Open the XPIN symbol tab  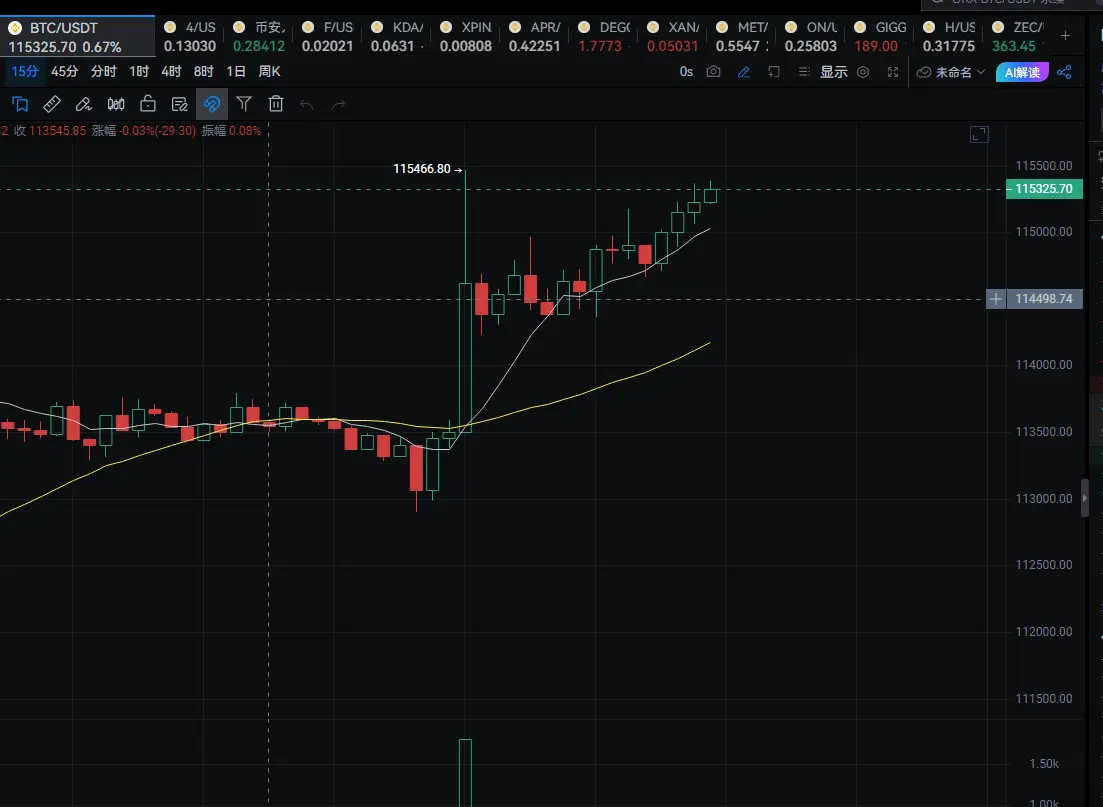(466, 37)
